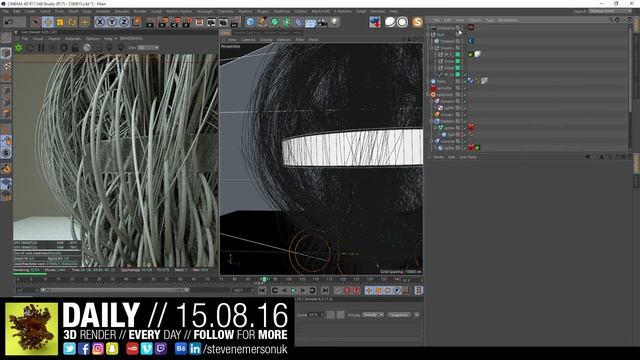Open the channel dropdown in Live Viewer toolbar
Viewport: 640px width, 360px height.
point(148,48)
